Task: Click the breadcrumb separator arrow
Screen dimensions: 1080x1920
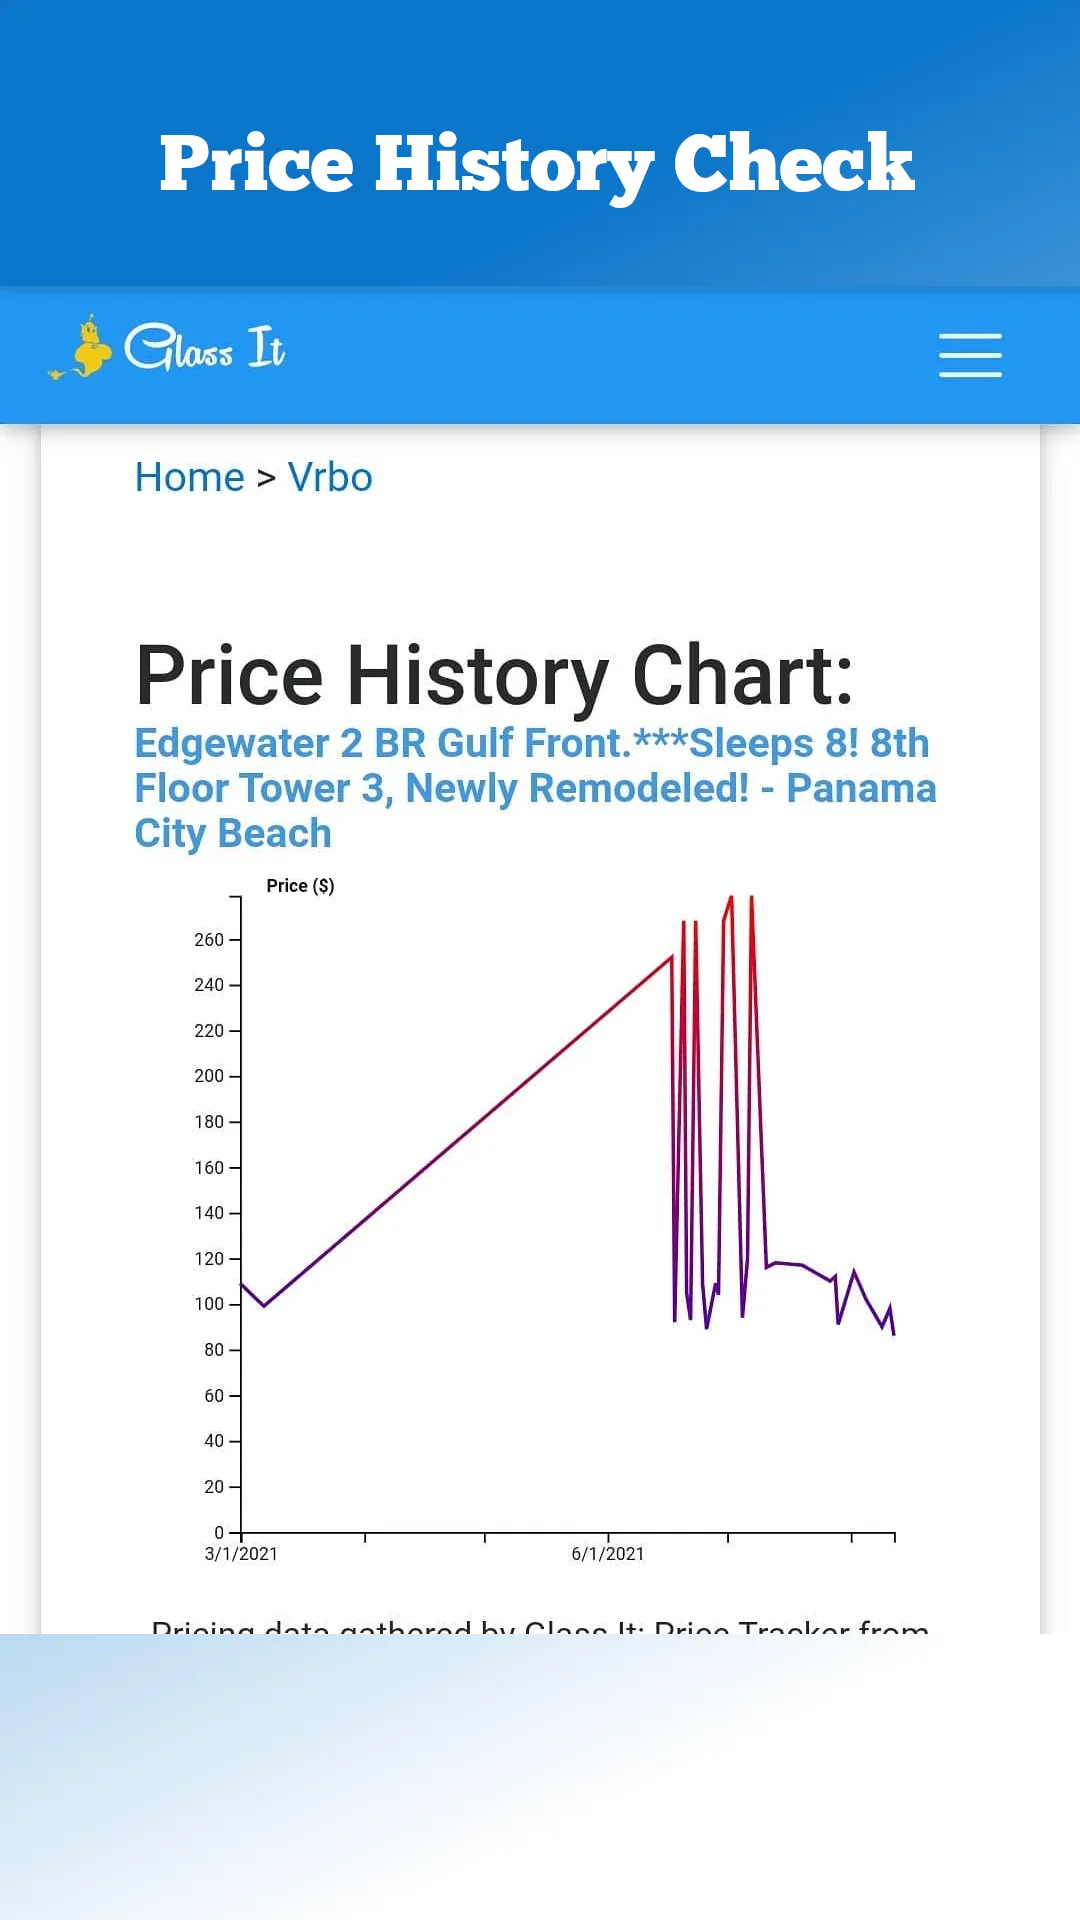Action: tap(266, 478)
